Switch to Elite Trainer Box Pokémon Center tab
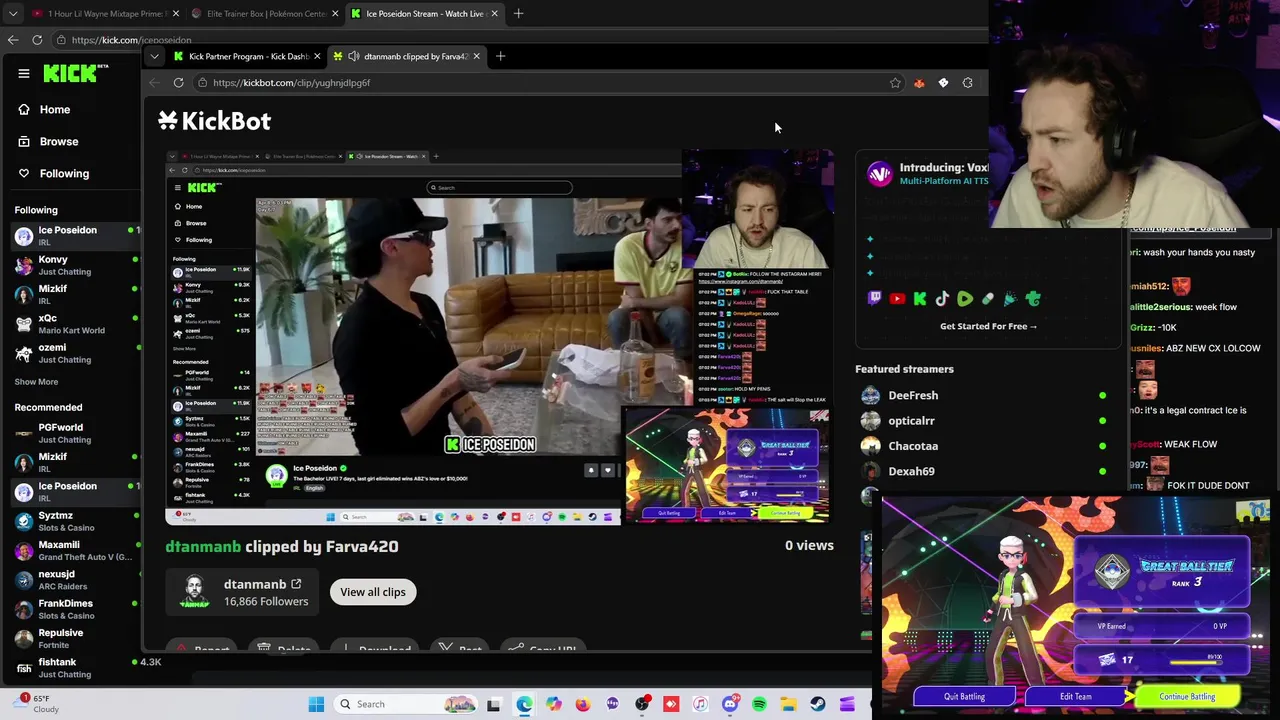The image size is (1280, 720). (264, 14)
